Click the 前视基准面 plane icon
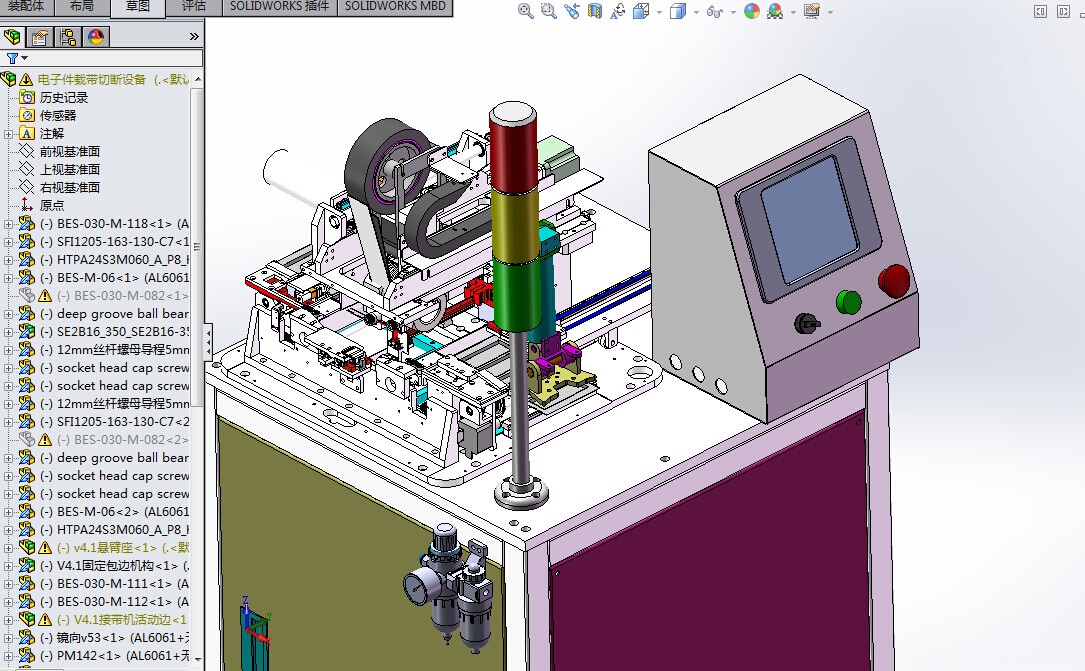Image resolution: width=1085 pixels, height=671 pixels. (x=27, y=151)
